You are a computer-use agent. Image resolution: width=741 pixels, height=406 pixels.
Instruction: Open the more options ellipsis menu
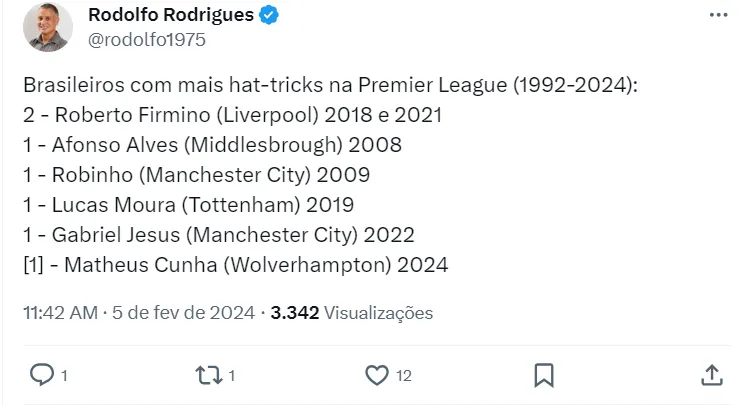(718, 16)
